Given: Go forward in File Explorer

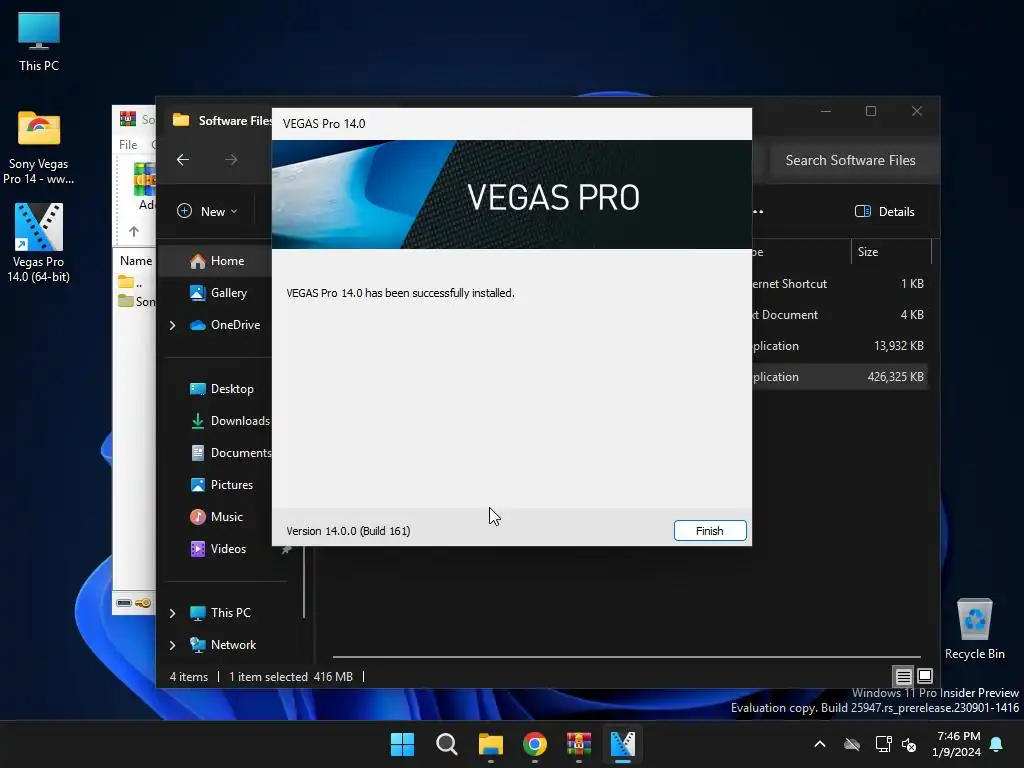Looking at the screenshot, I should (231, 159).
